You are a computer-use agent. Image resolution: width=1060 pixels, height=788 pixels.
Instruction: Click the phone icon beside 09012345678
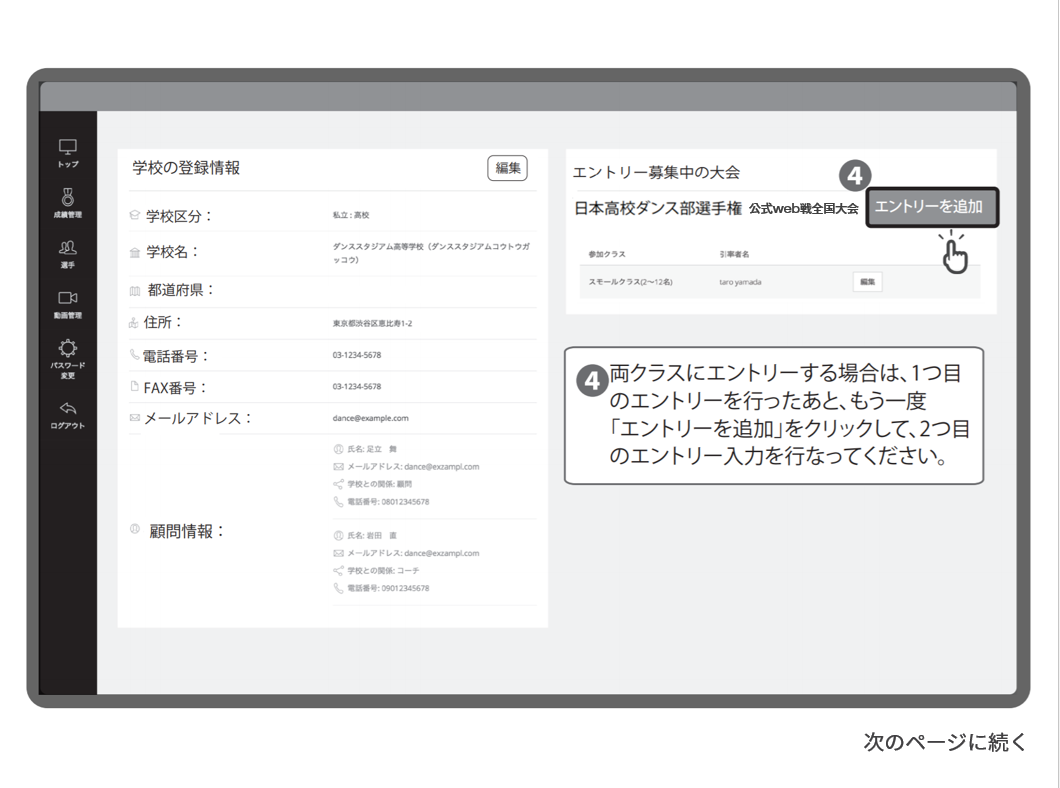click(339, 588)
